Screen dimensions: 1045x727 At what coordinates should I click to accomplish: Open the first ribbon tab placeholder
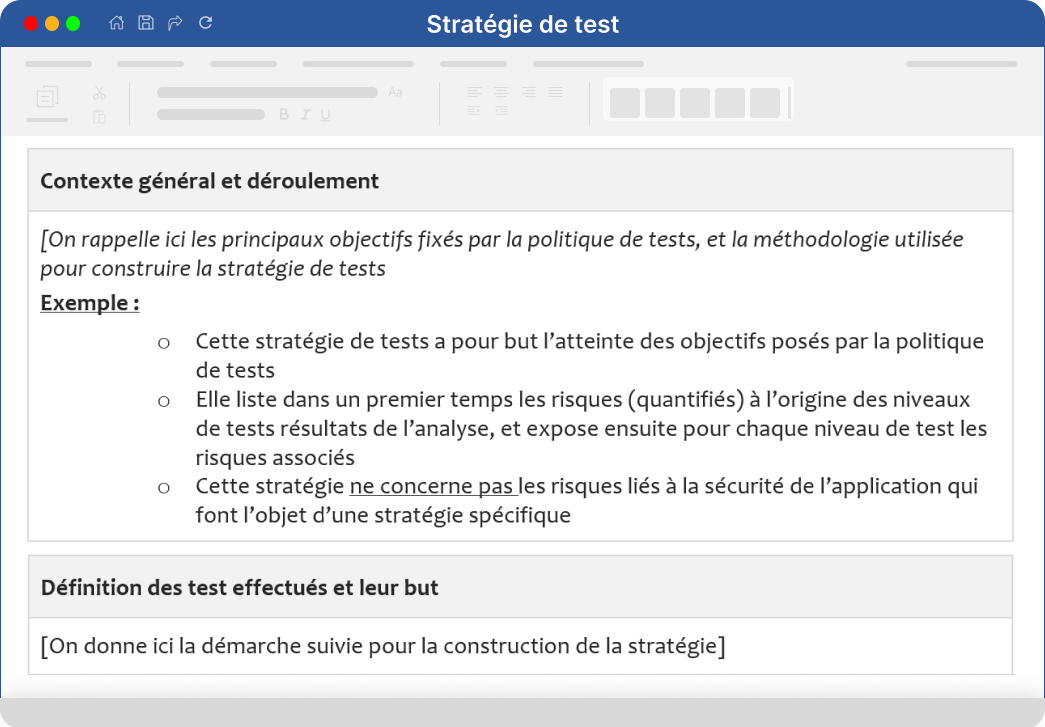click(x=59, y=64)
